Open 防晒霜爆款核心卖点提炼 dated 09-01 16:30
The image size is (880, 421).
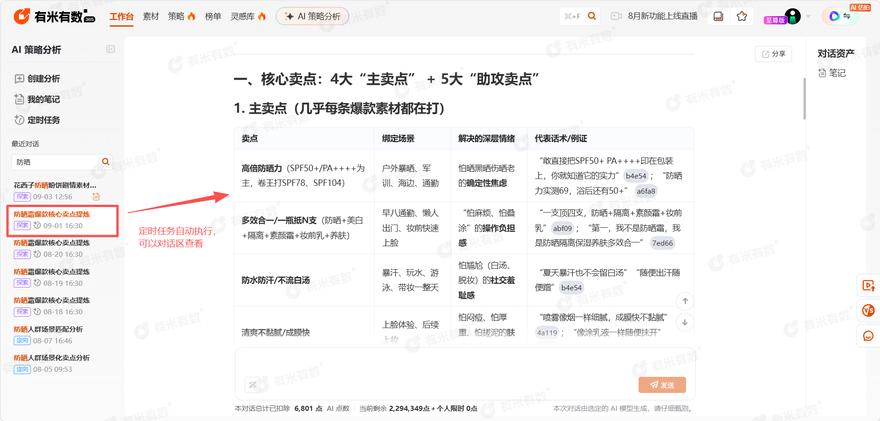(x=62, y=220)
